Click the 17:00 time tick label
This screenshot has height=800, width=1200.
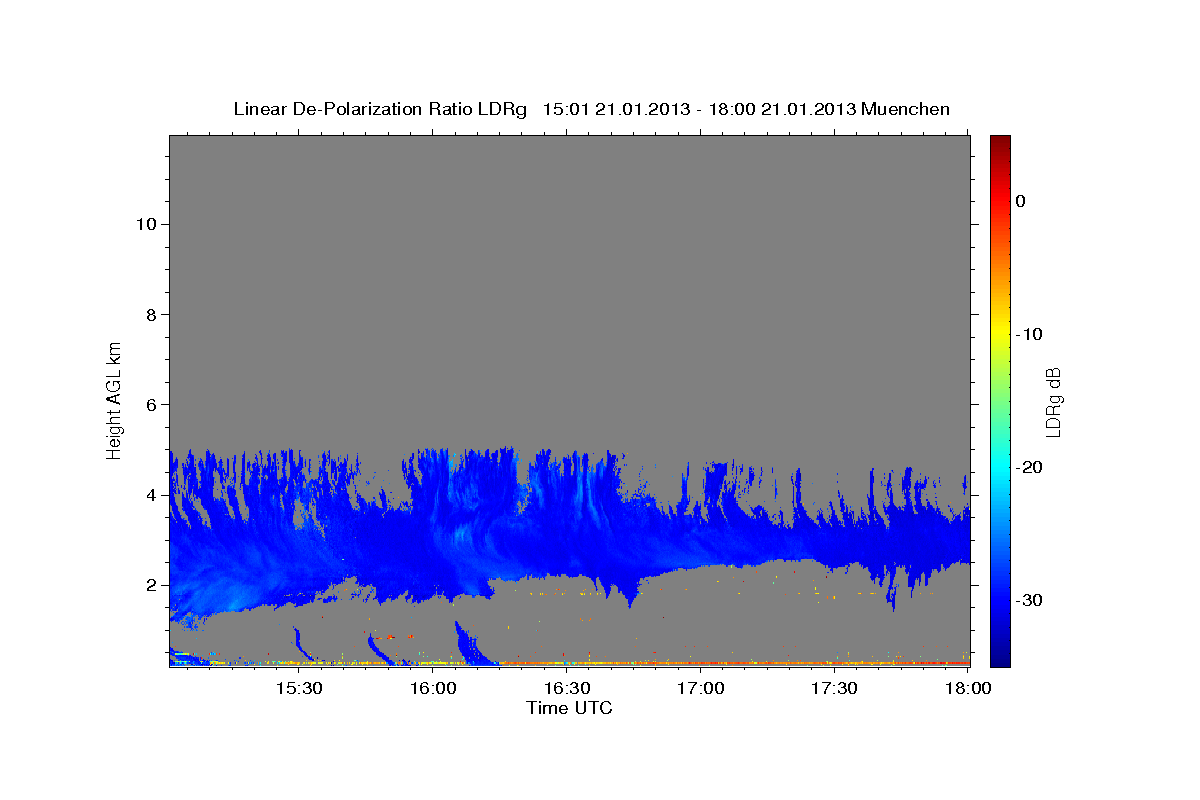[x=700, y=689]
